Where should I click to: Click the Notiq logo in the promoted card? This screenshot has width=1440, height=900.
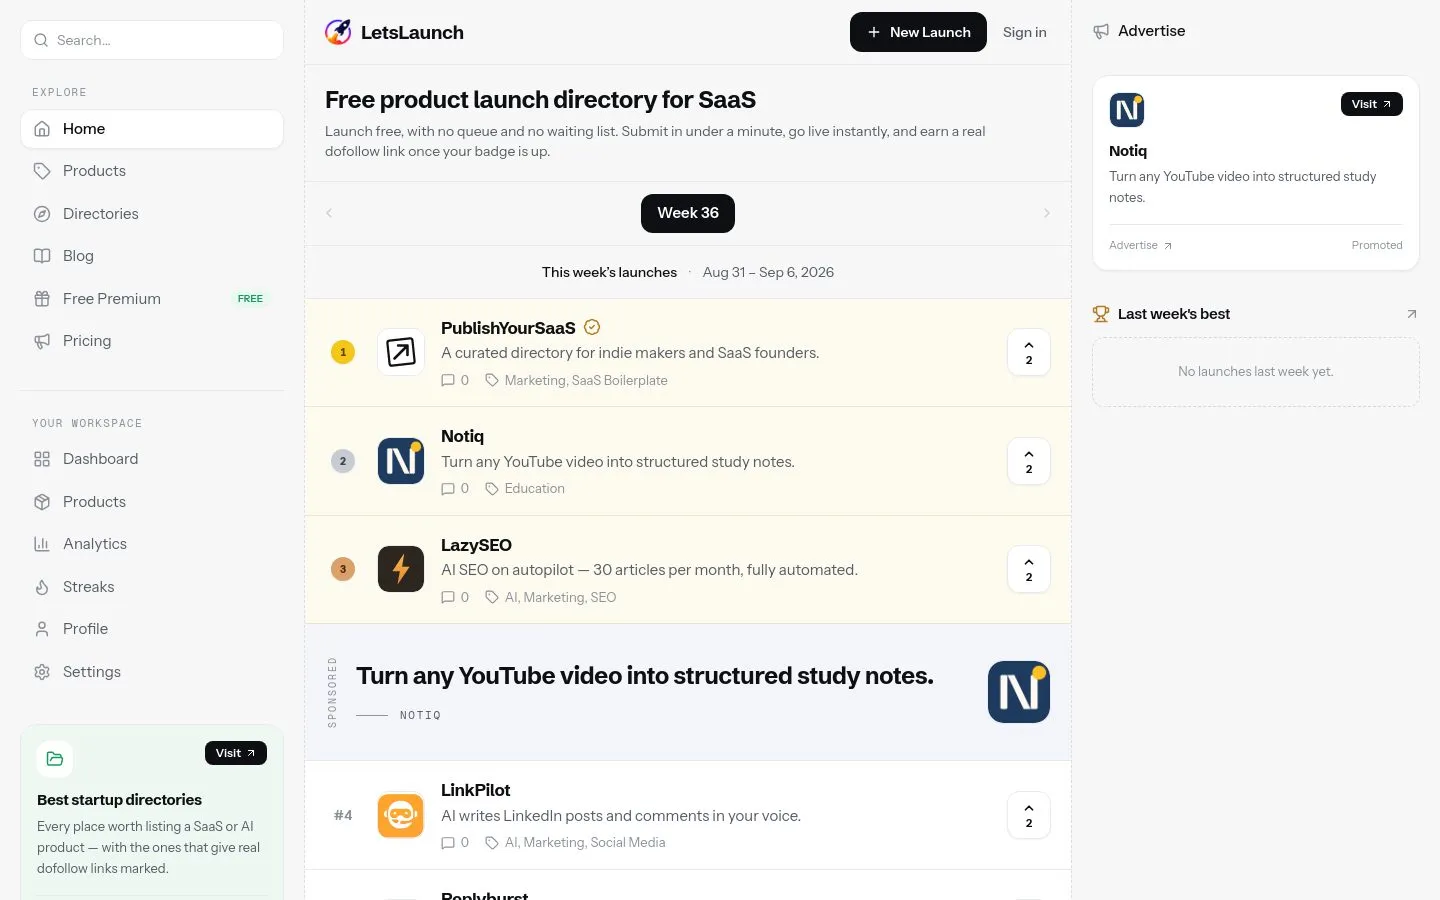click(1127, 110)
